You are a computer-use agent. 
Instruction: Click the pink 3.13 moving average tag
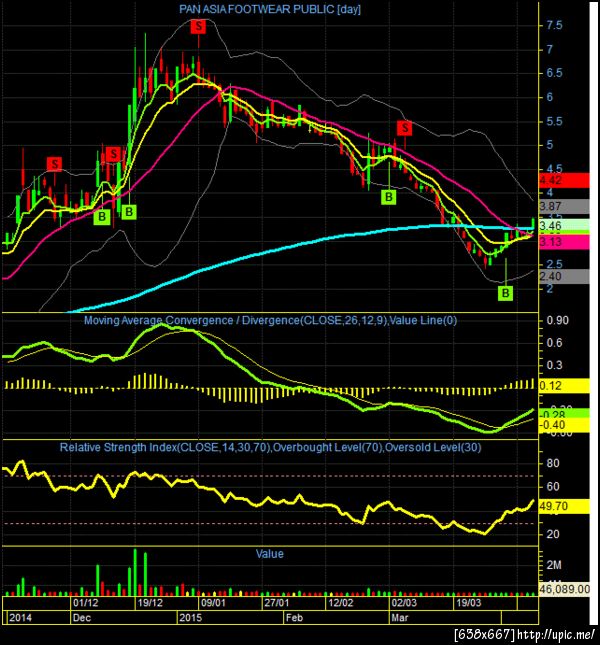(x=563, y=242)
